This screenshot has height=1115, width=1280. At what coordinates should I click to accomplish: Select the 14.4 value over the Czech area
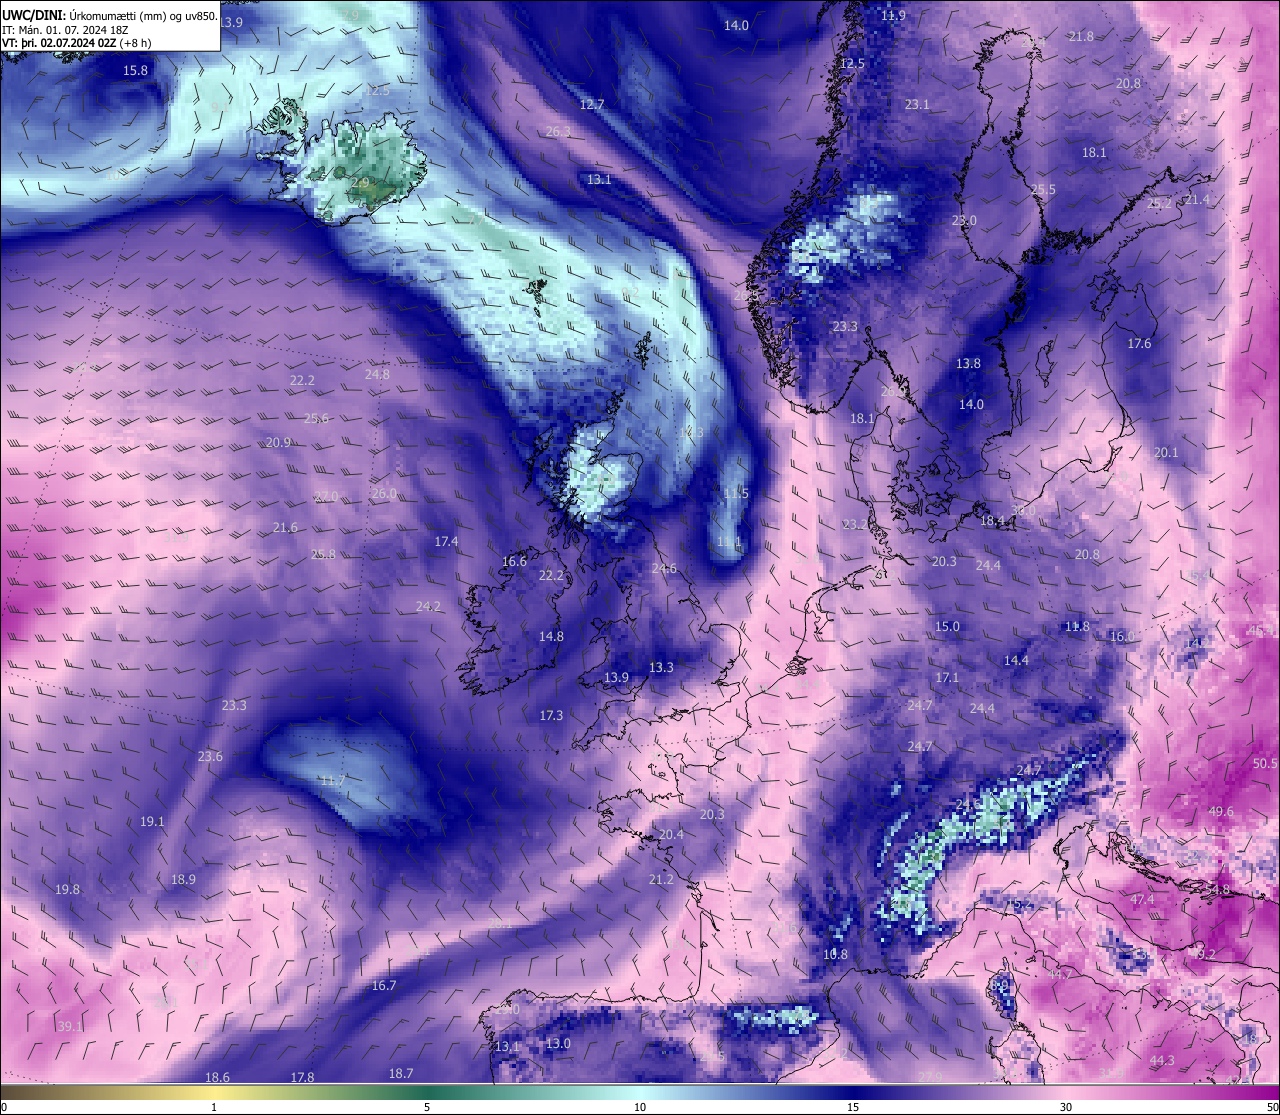coord(1016,661)
